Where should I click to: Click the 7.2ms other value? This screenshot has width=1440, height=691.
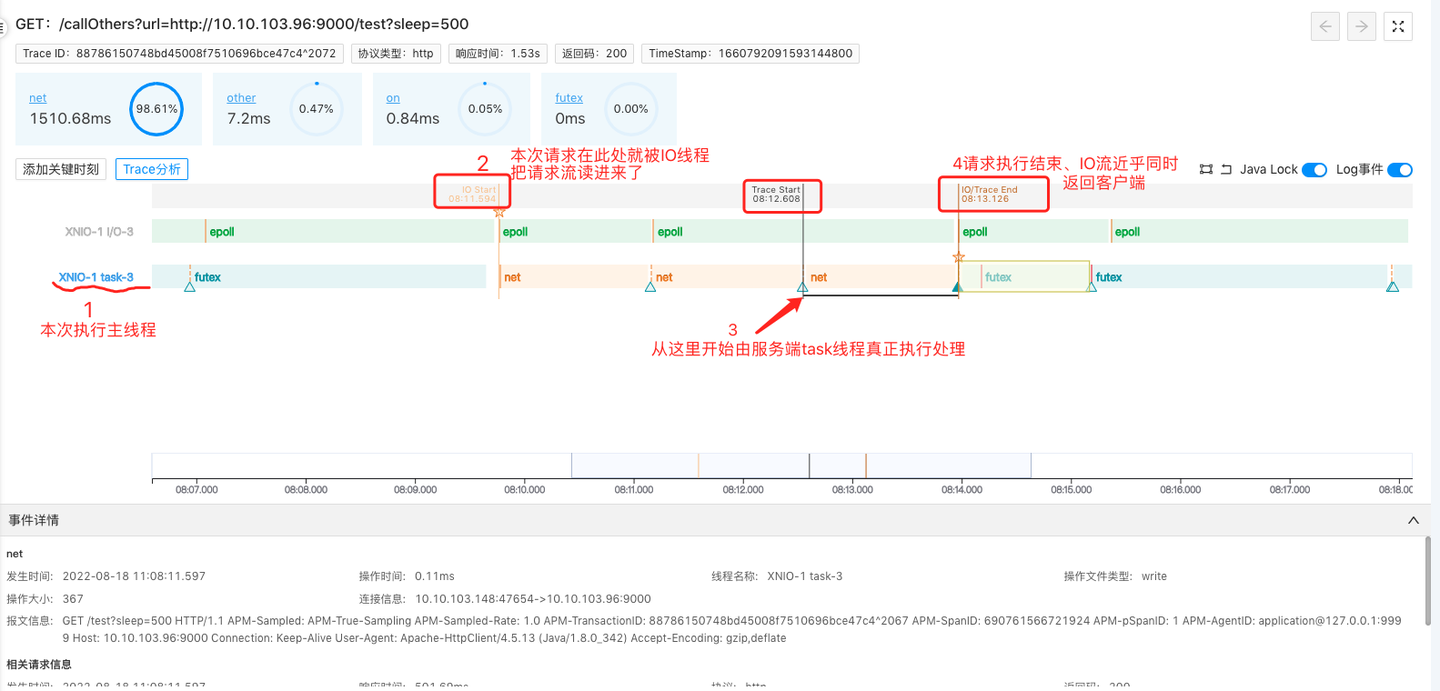pos(249,118)
